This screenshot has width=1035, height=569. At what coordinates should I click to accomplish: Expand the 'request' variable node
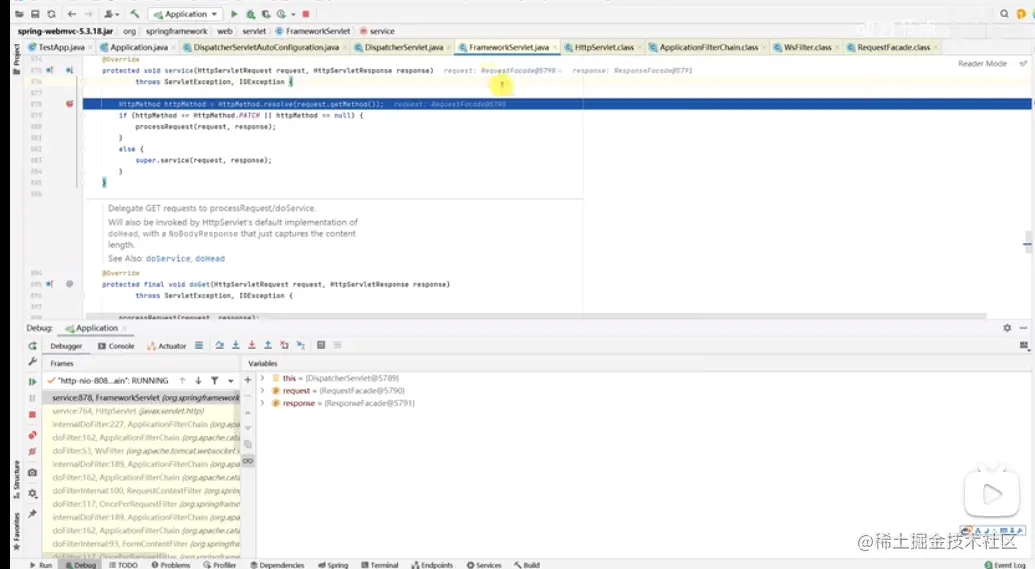pyautogui.click(x=262, y=391)
